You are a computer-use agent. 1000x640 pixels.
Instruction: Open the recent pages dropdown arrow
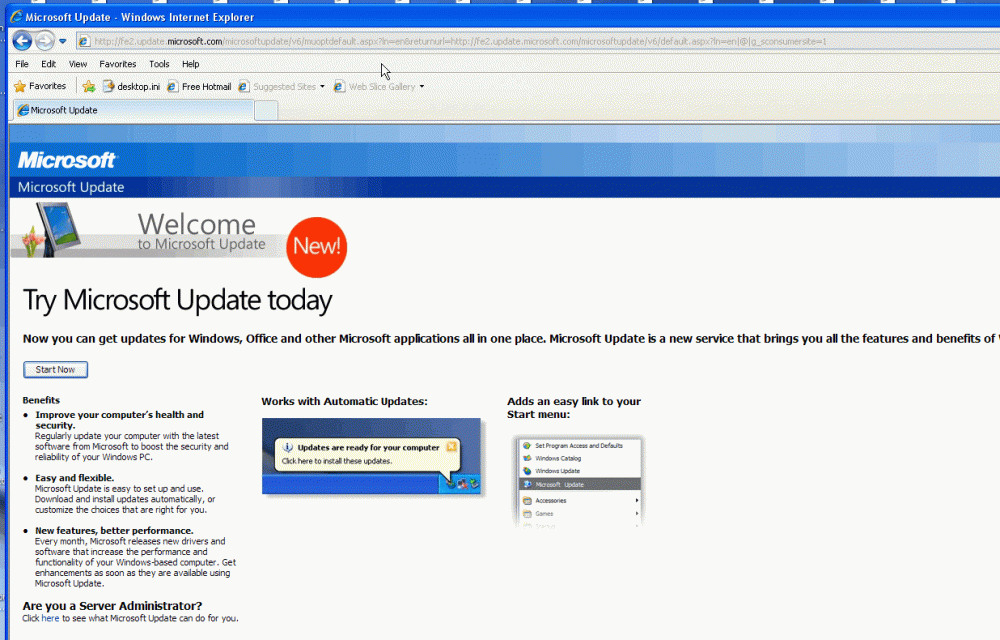[63, 41]
